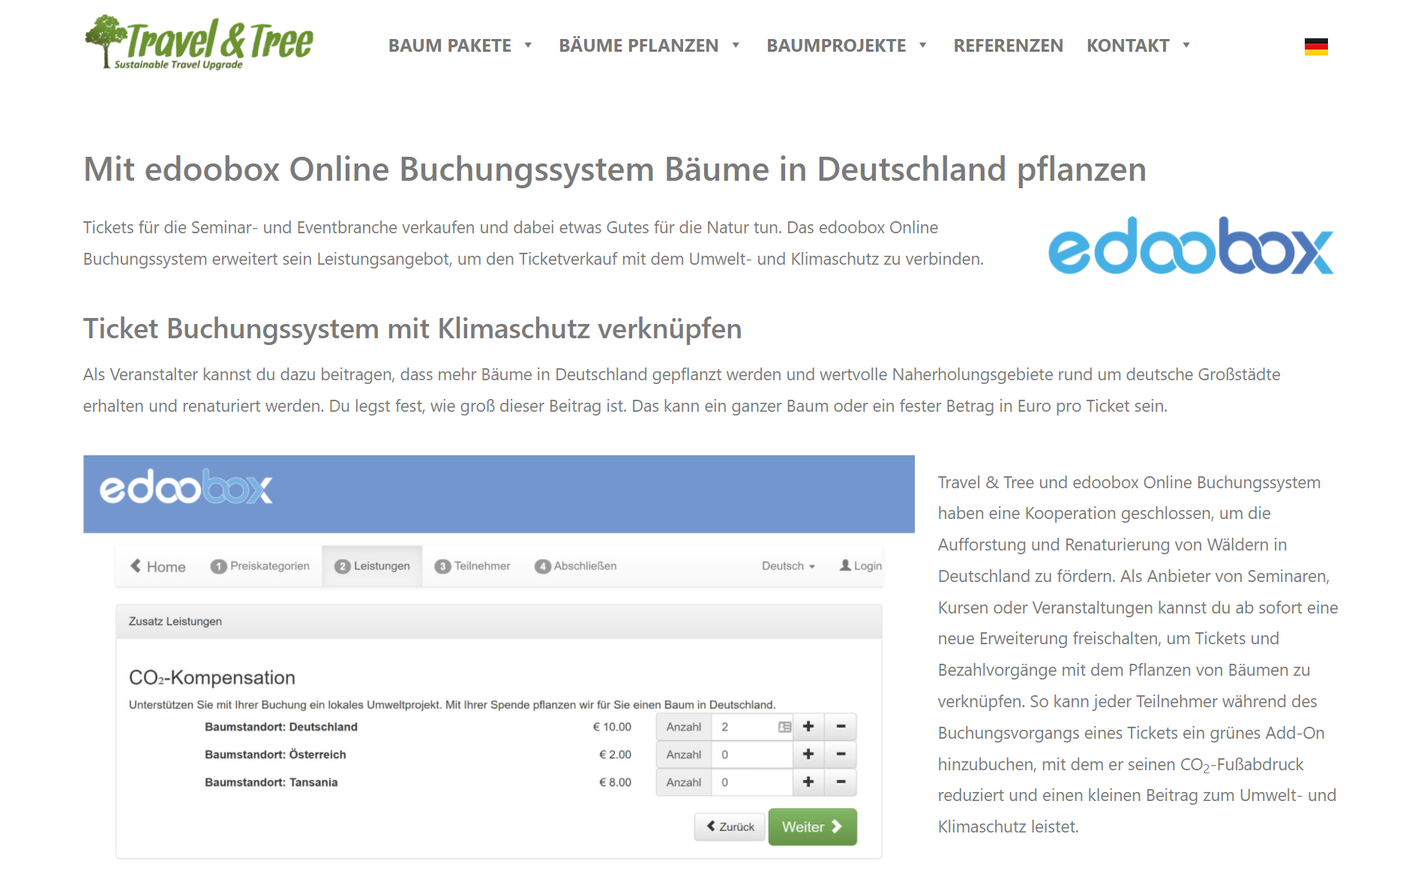Click the green Weiter button

tap(812, 827)
